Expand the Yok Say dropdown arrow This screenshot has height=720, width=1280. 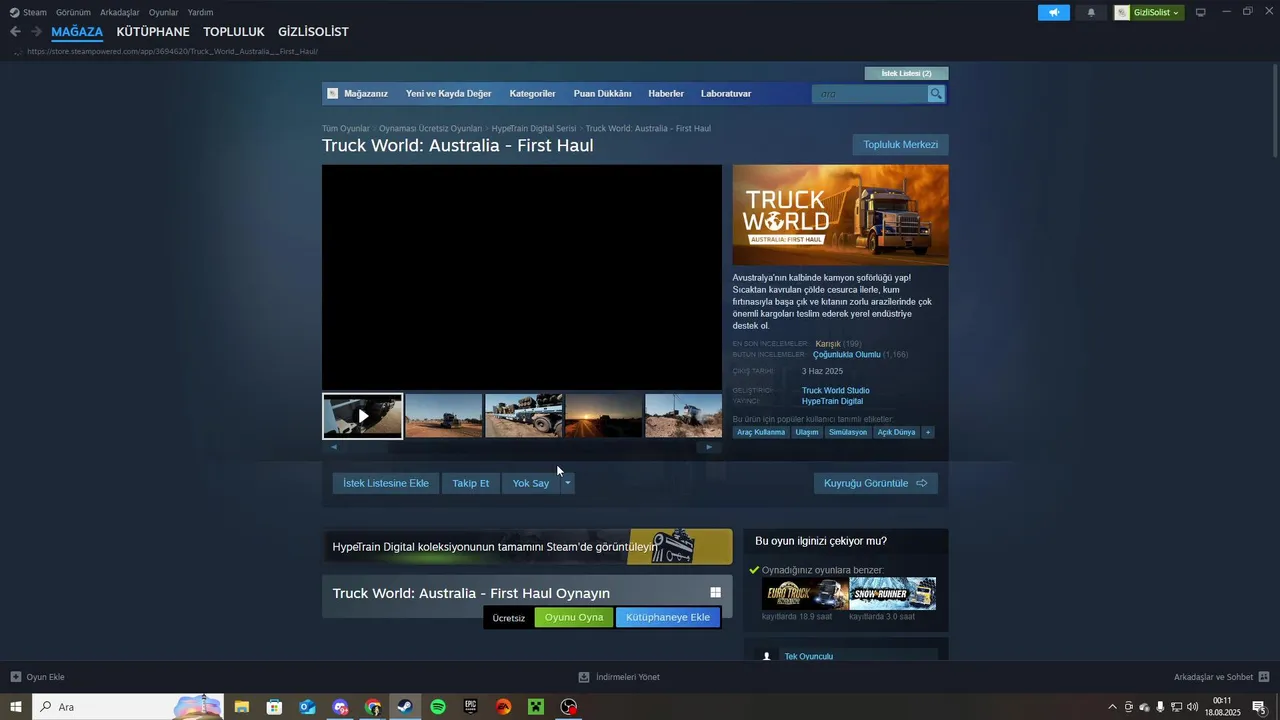click(x=567, y=483)
